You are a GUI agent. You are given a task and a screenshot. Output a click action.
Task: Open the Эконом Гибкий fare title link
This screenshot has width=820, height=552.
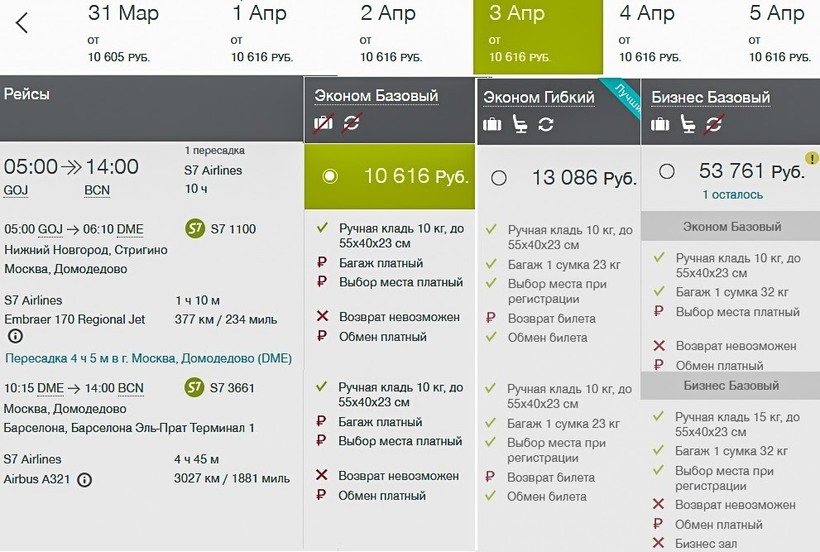(539, 97)
